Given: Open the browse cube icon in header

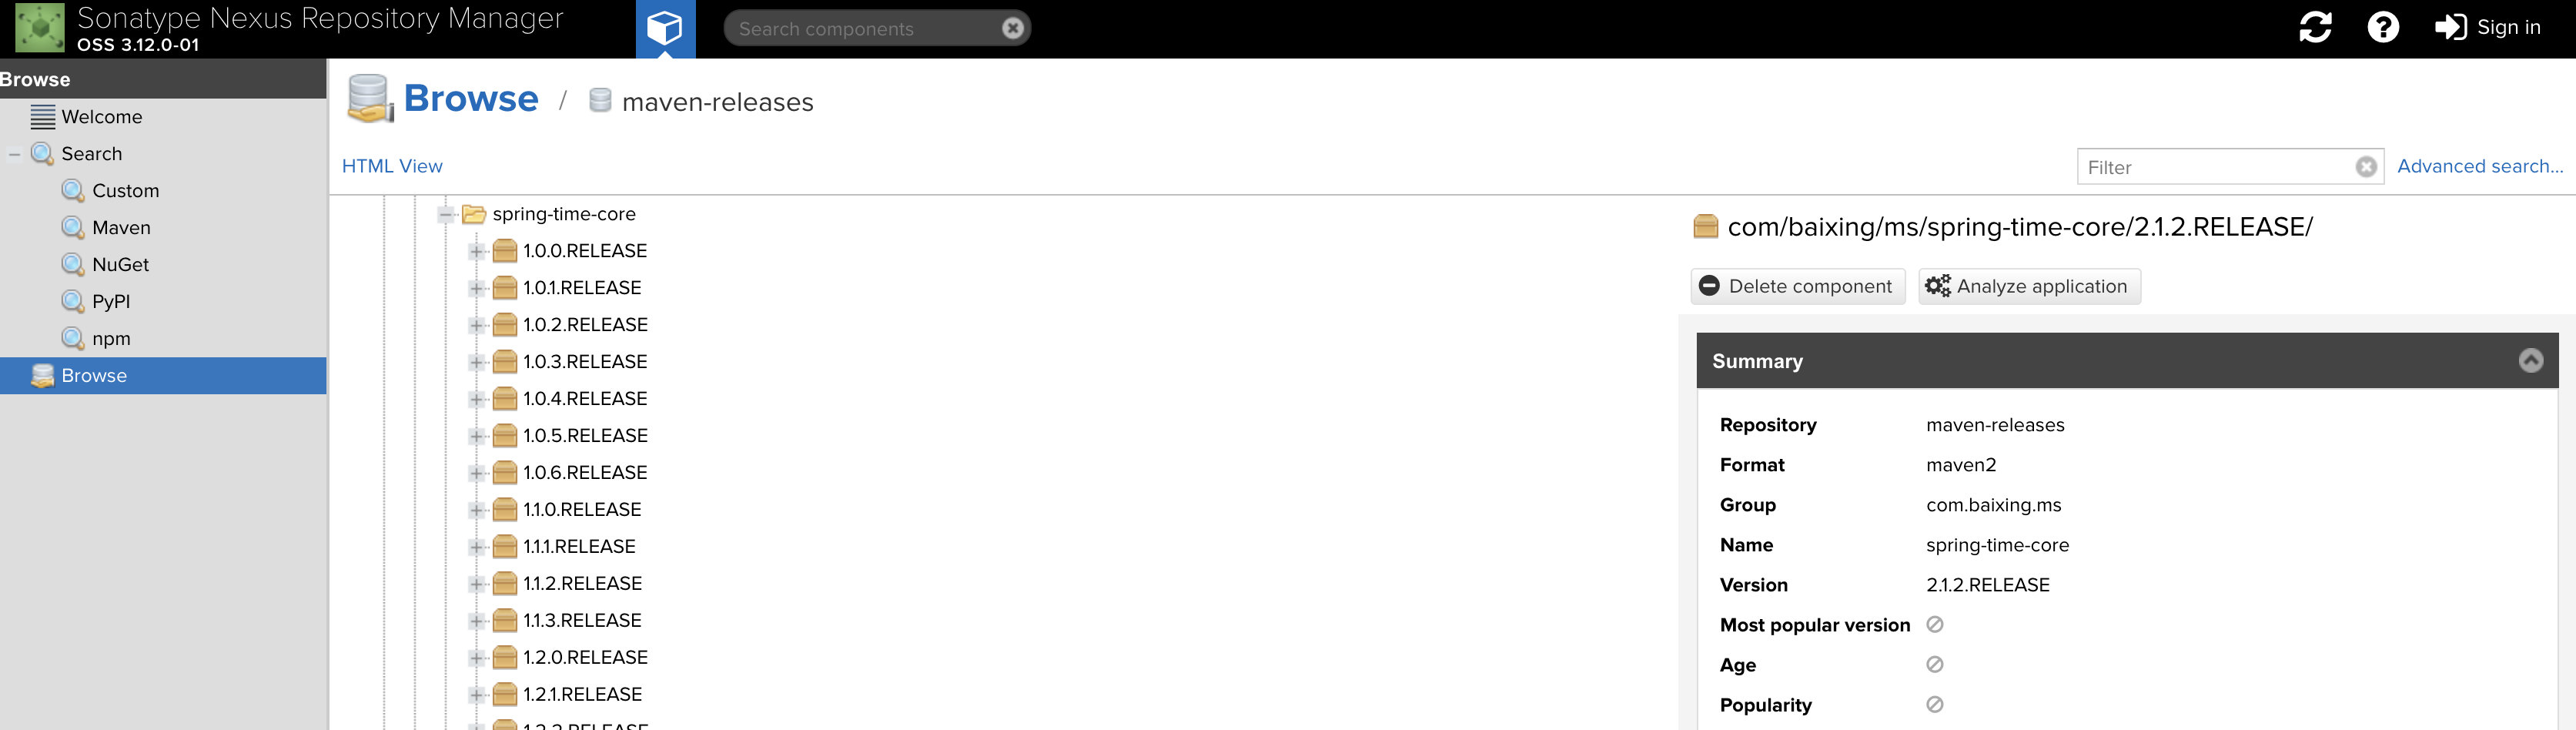Looking at the screenshot, I should coord(665,29).
